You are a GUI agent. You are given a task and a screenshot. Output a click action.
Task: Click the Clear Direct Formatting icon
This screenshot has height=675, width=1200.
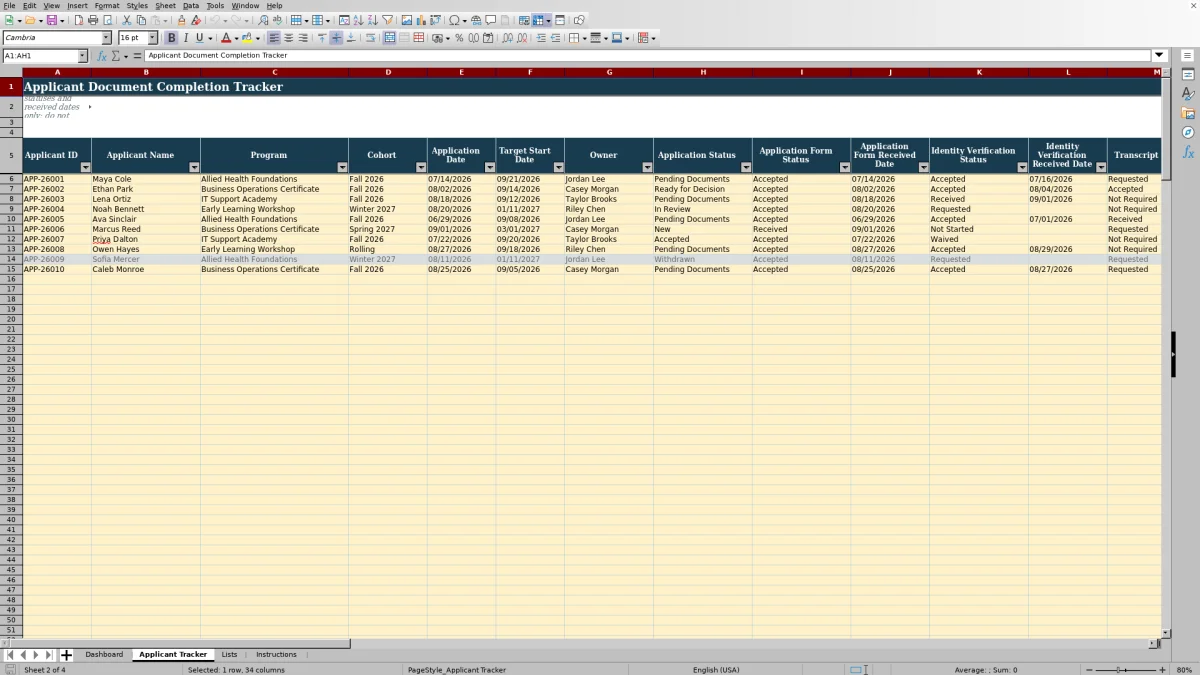click(196, 20)
